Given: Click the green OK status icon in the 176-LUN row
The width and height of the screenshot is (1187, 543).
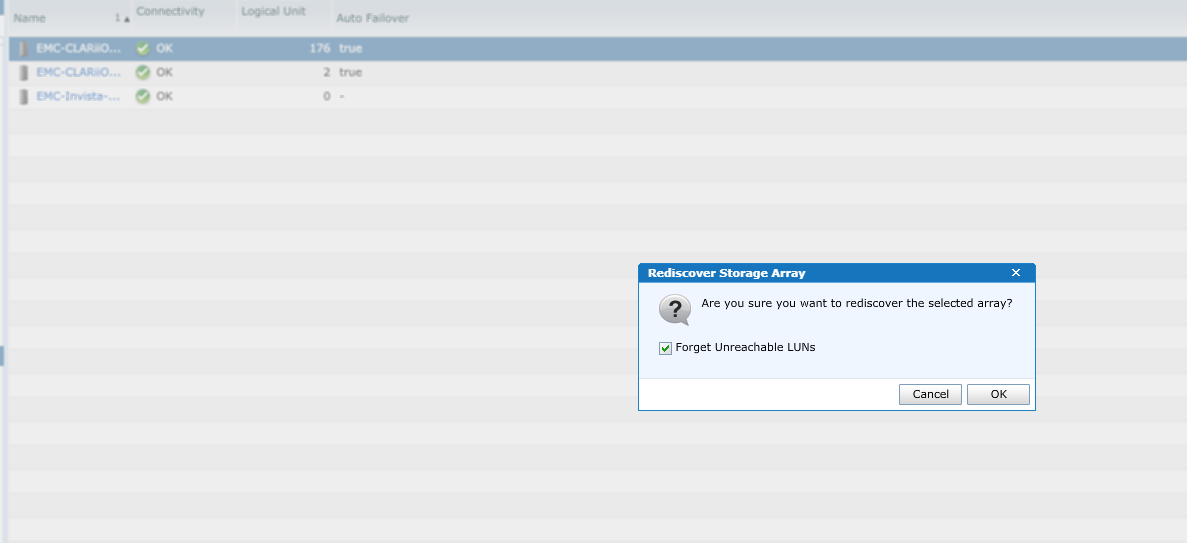Looking at the screenshot, I should (142, 48).
